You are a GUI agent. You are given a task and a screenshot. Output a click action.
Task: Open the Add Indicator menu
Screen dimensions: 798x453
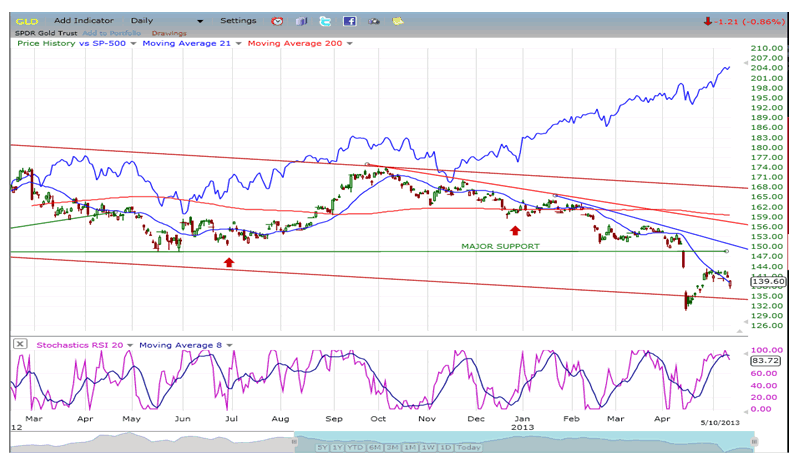click(96, 21)
